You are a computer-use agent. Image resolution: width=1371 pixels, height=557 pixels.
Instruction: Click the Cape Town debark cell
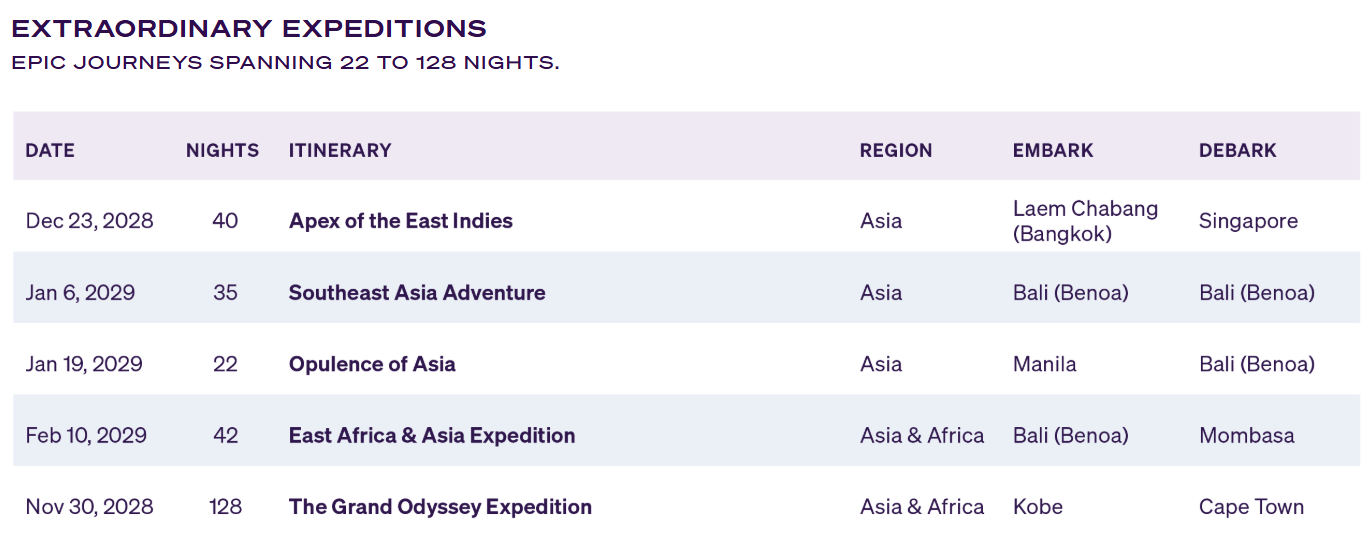tap(1251, 507)
